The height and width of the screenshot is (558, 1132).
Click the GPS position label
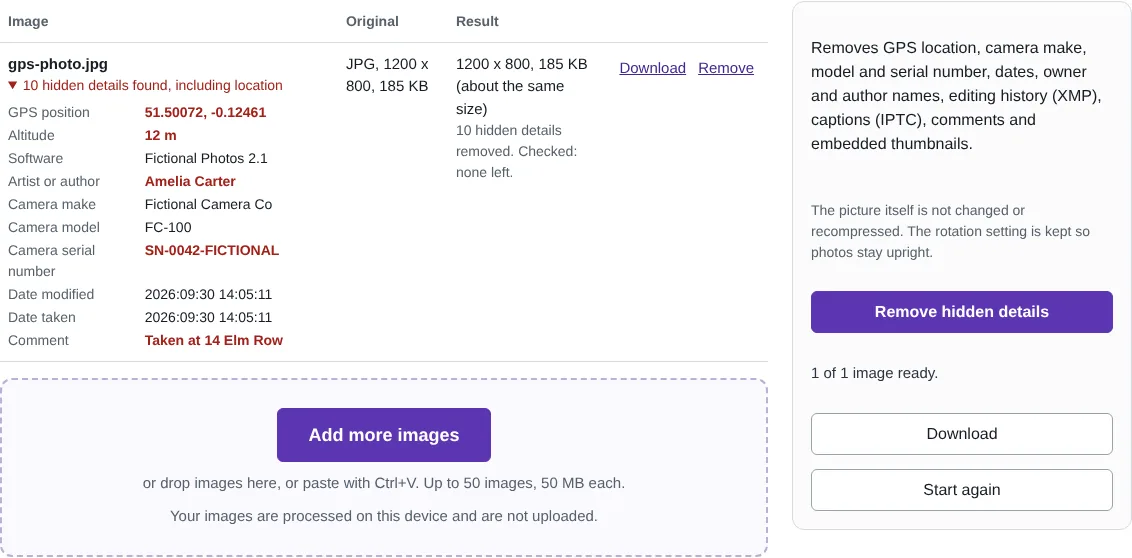click(49, 113)
